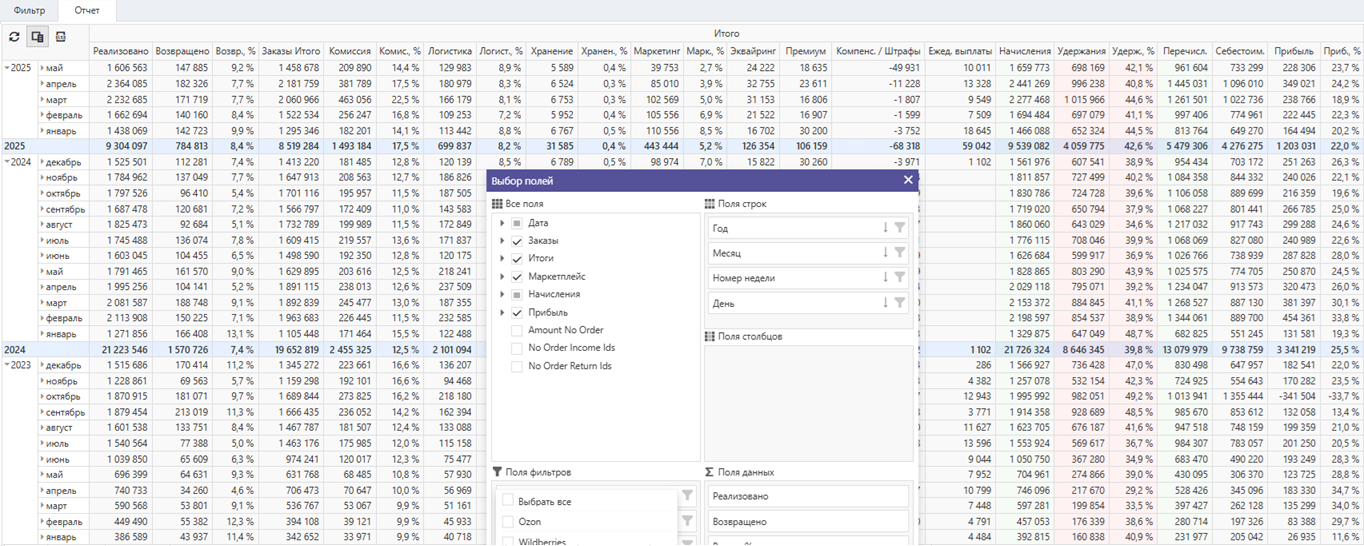The width and height of the screenshot is (1364, 546).
Task: Click sigma icon next to Поля данных
Action: 710,472
